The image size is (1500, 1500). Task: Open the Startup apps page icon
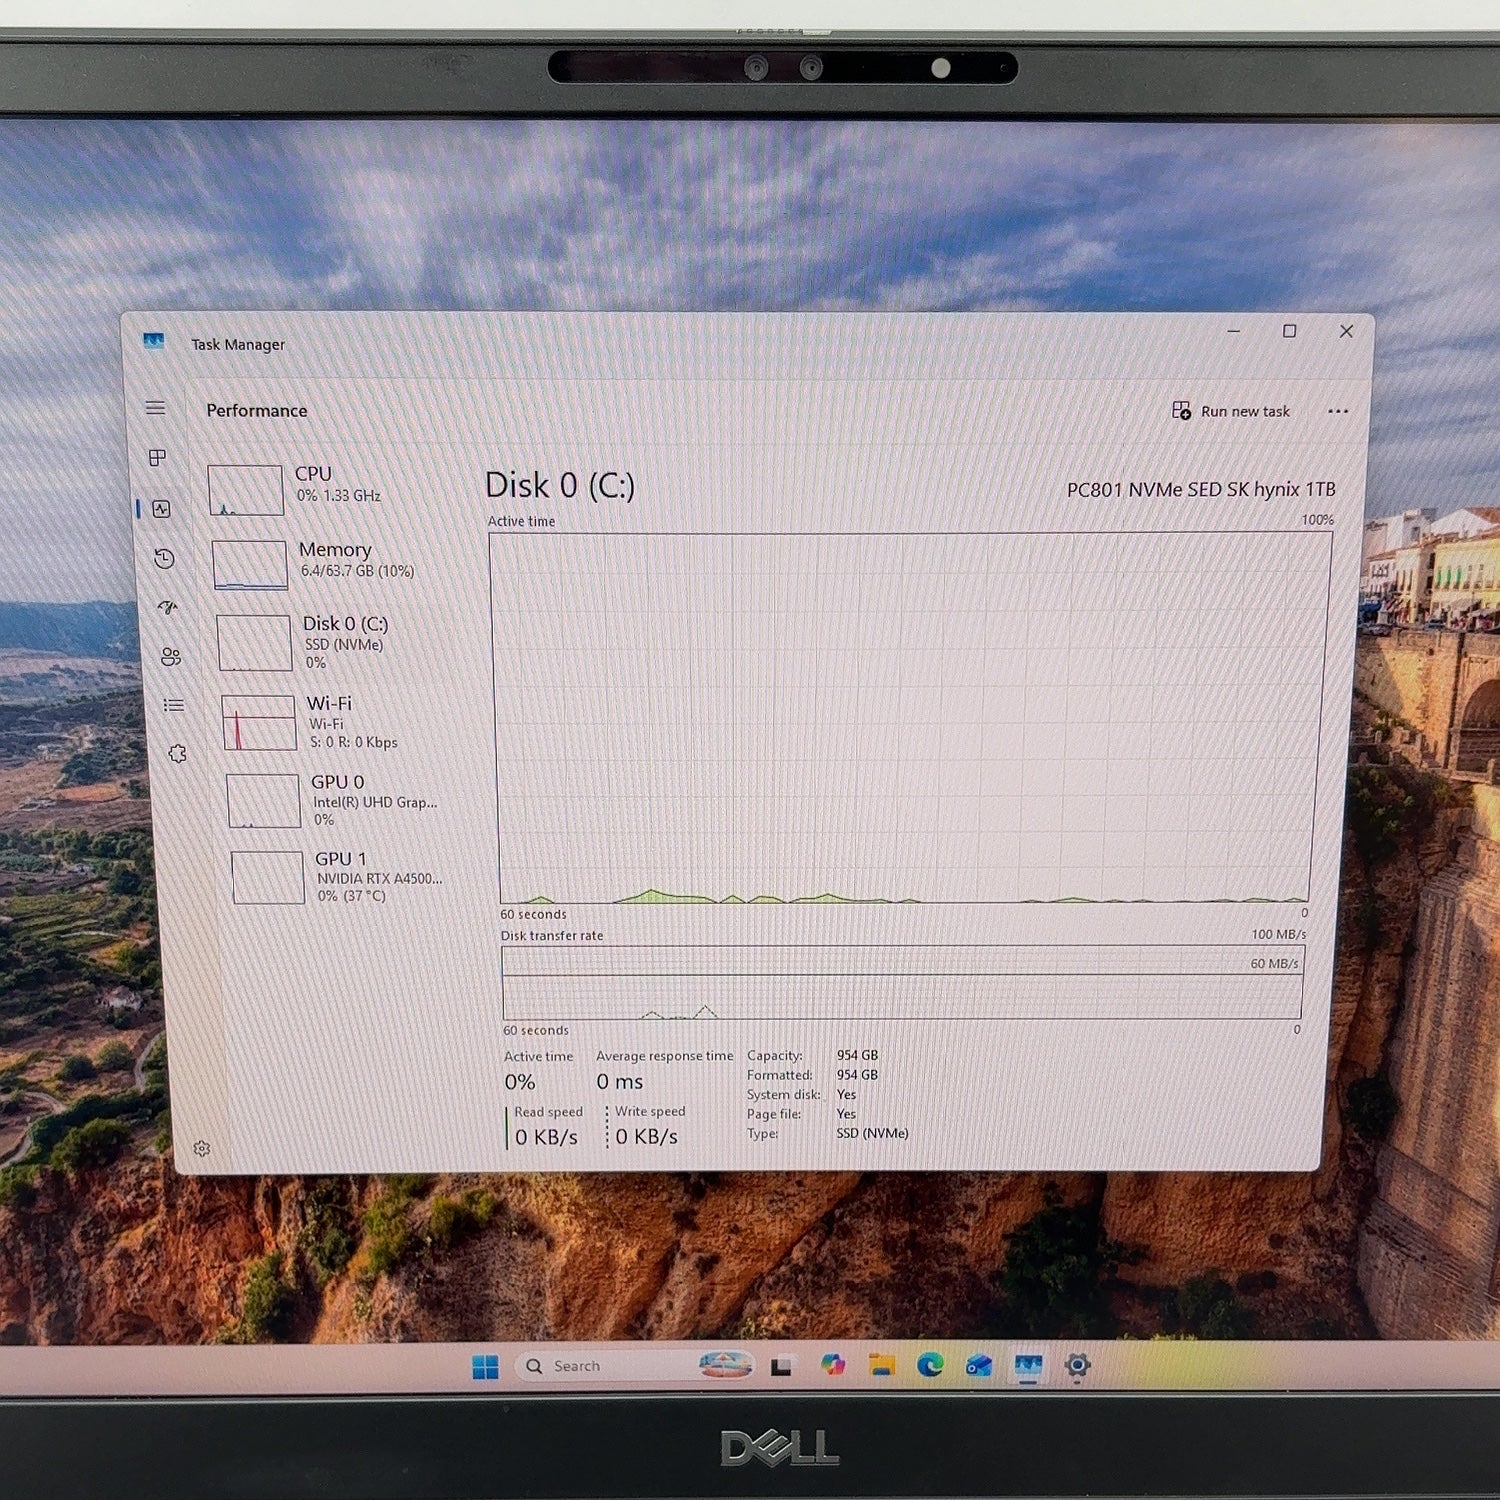coord(168,607)
